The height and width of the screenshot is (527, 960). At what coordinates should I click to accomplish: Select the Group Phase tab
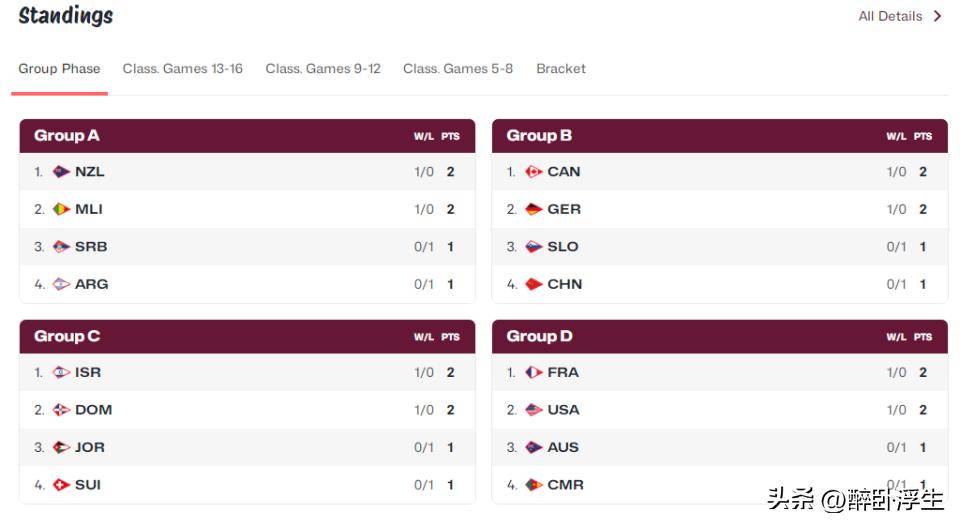click(x=59, y=69)
